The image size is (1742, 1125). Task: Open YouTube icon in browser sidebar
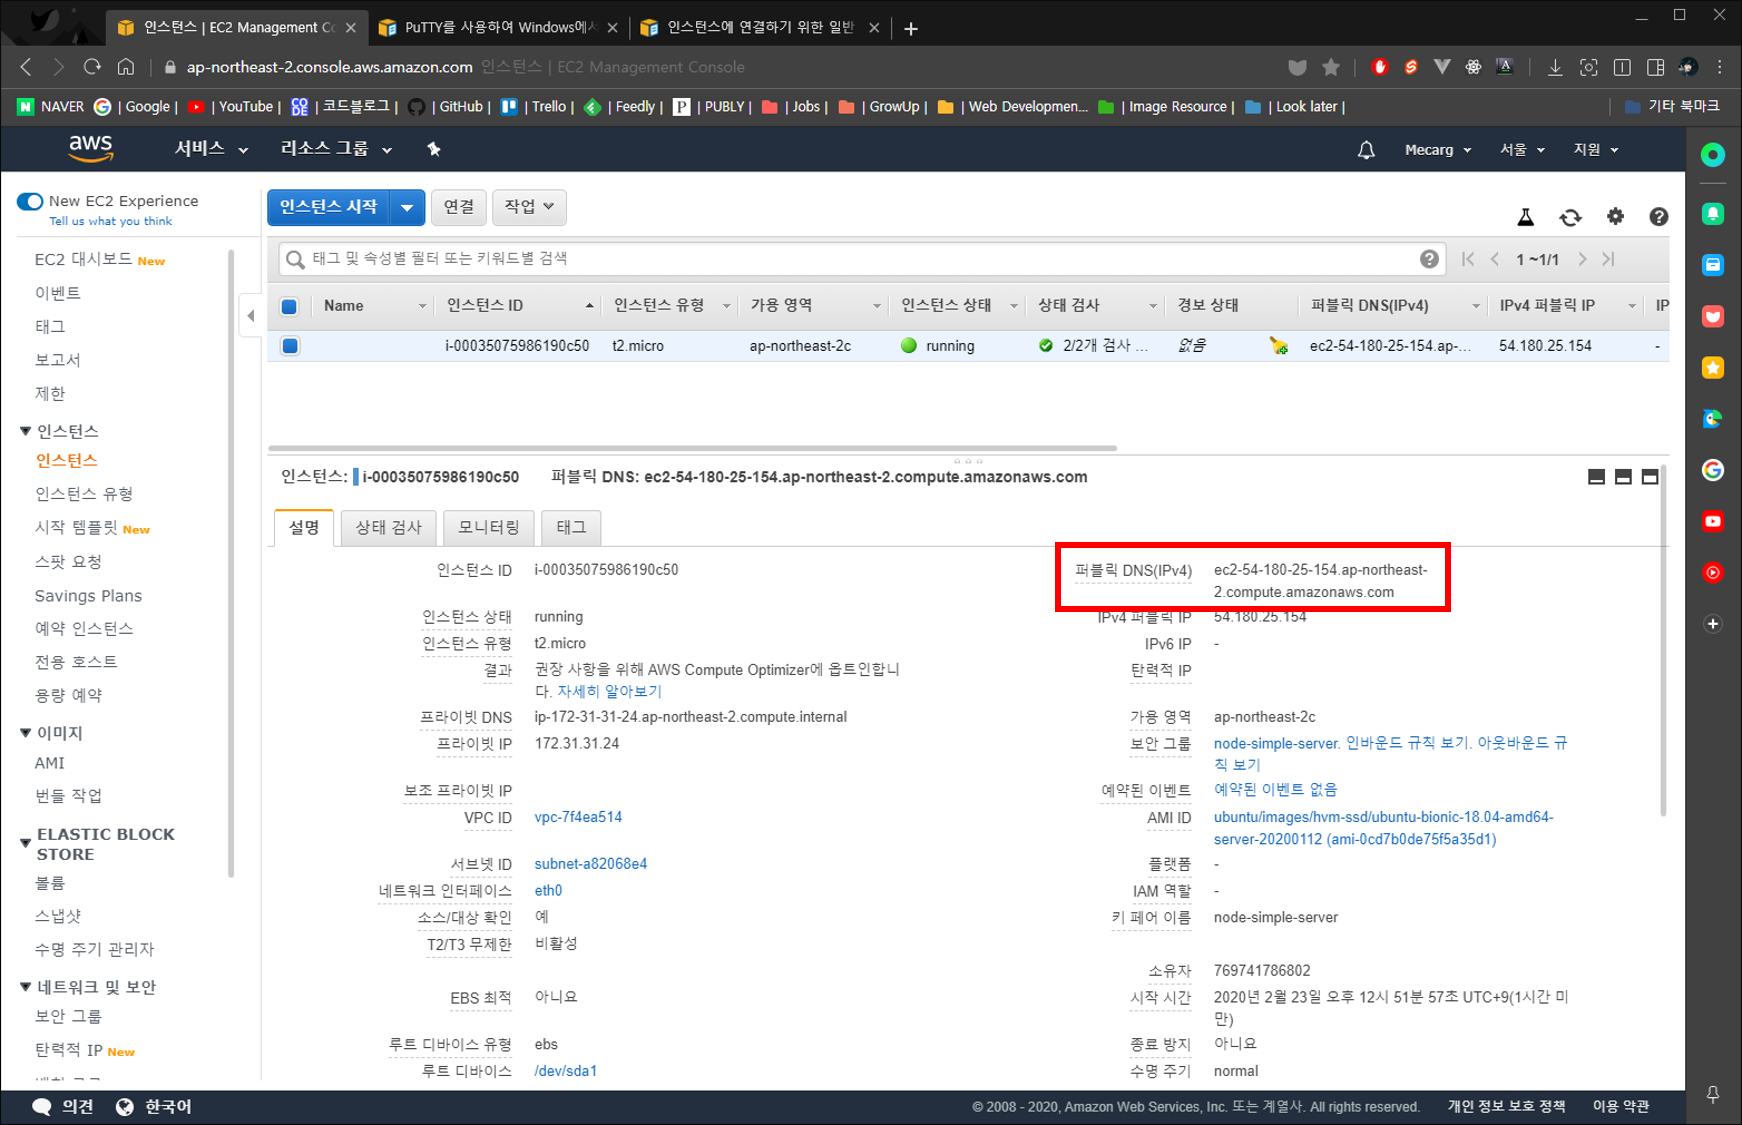1713,521
